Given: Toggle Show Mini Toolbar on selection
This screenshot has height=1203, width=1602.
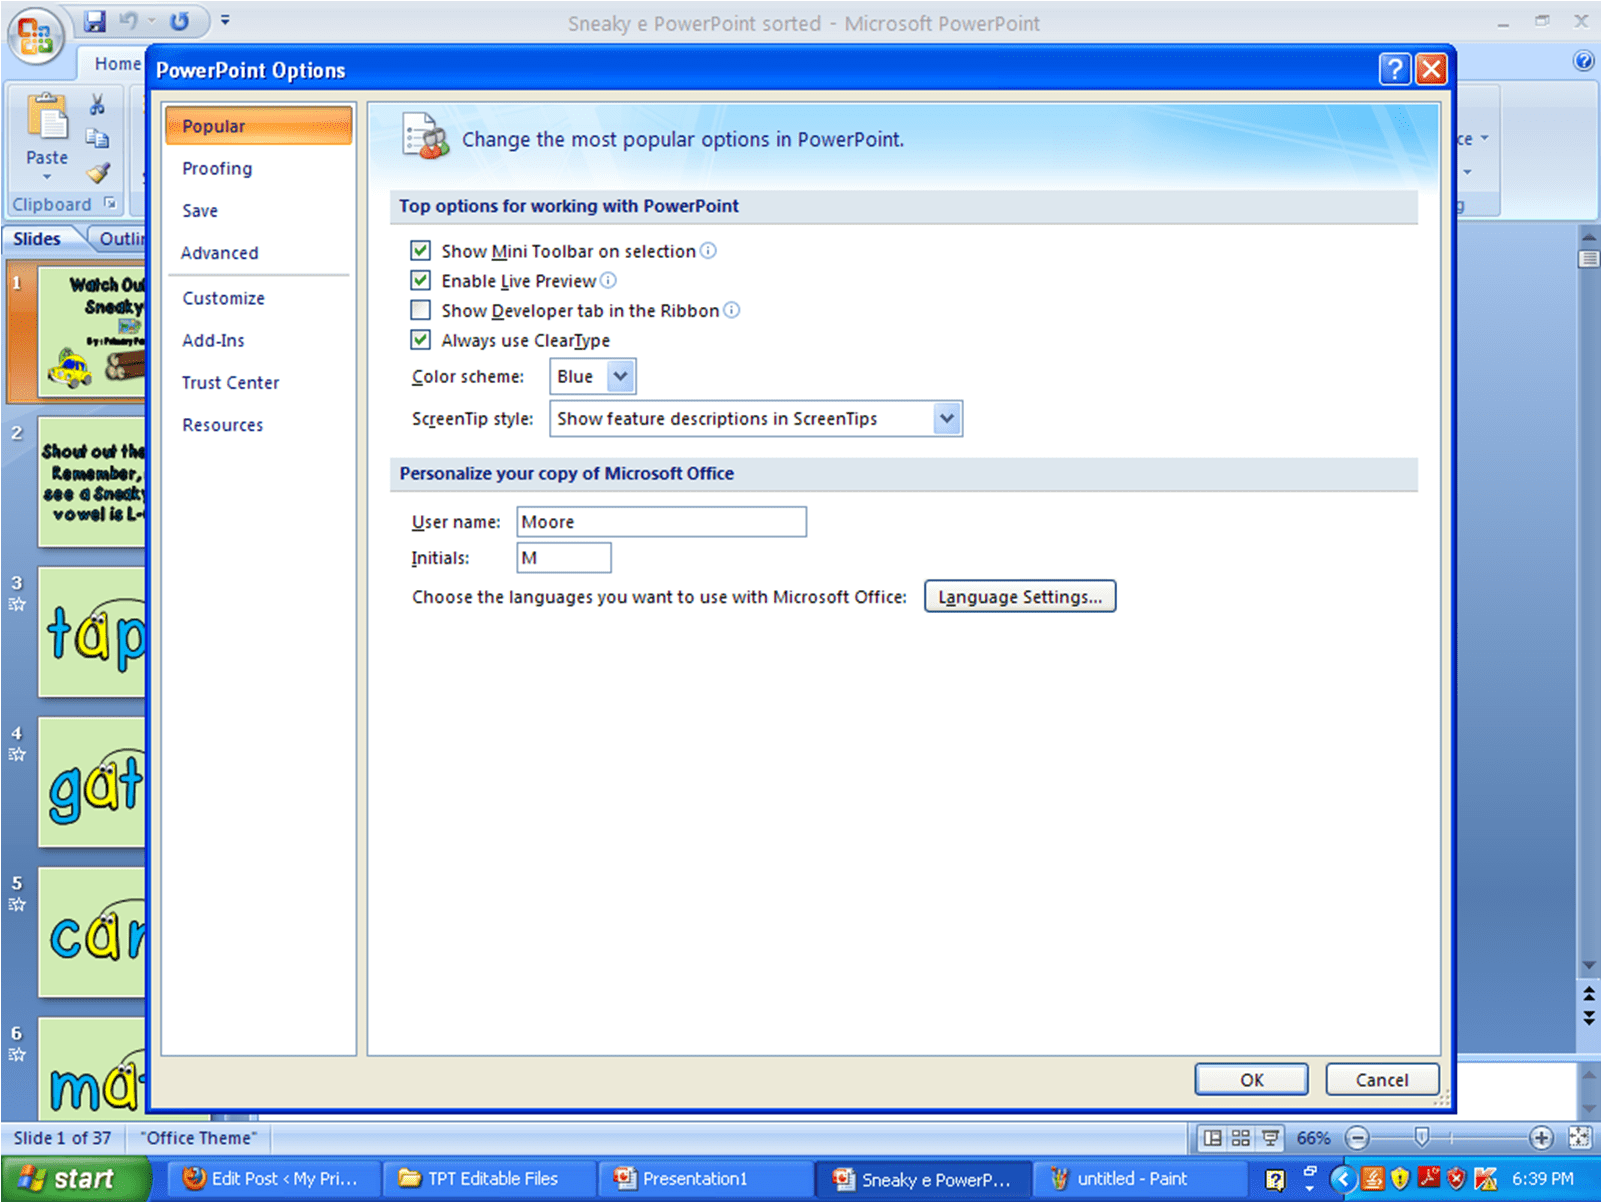Looking at the screenshot, I should pos(421,250).
